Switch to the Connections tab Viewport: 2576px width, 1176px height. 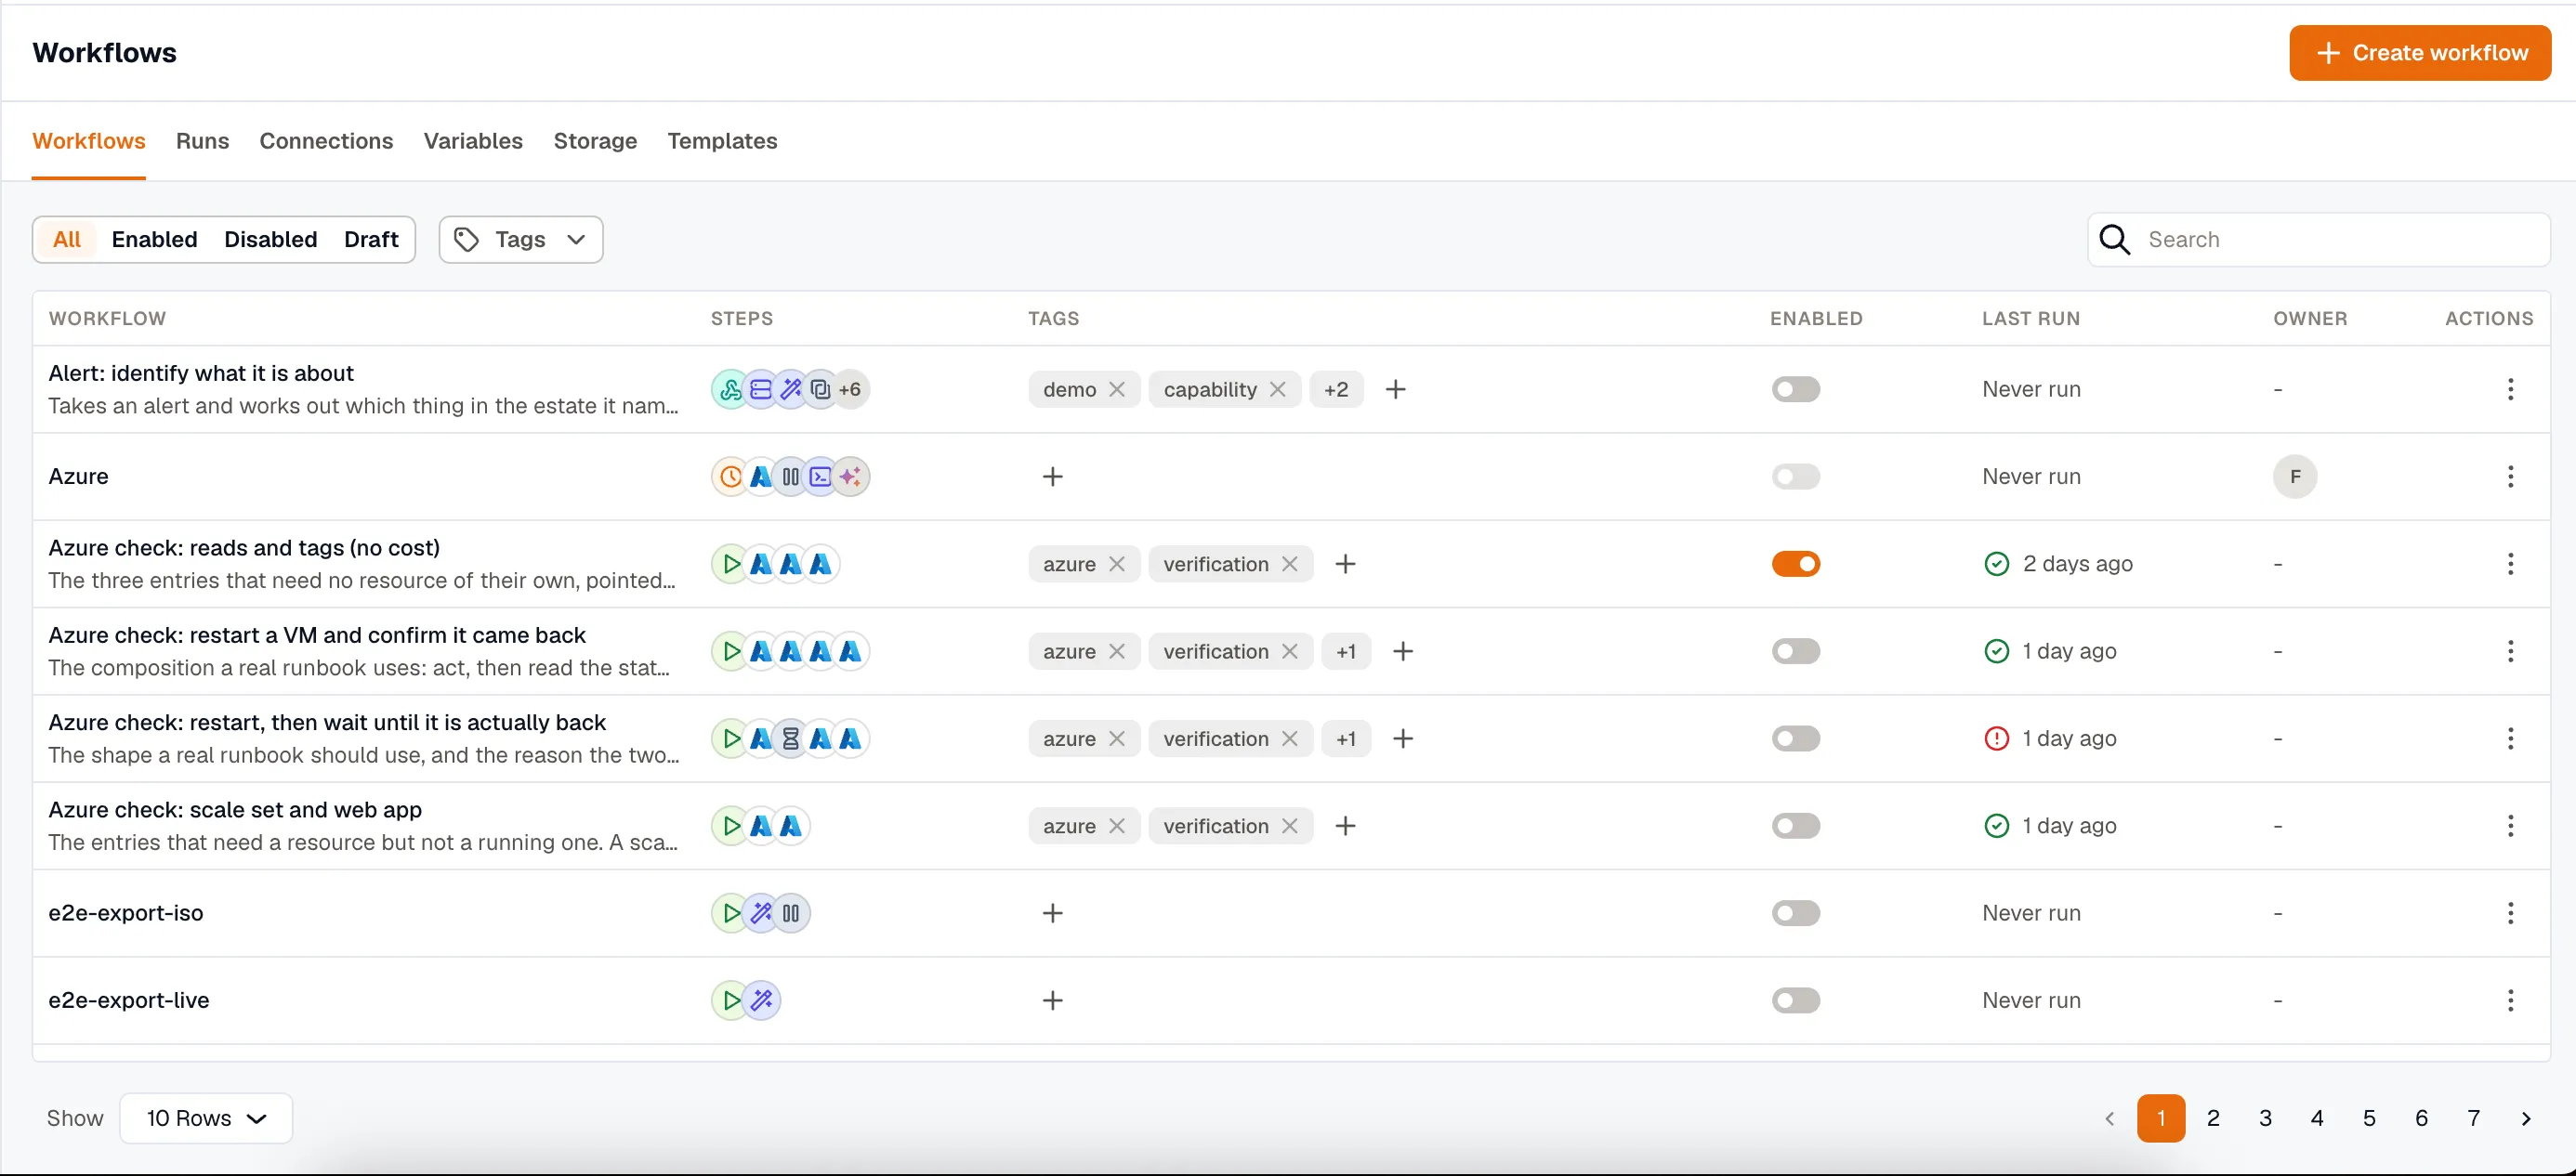(x=326, y=141)
